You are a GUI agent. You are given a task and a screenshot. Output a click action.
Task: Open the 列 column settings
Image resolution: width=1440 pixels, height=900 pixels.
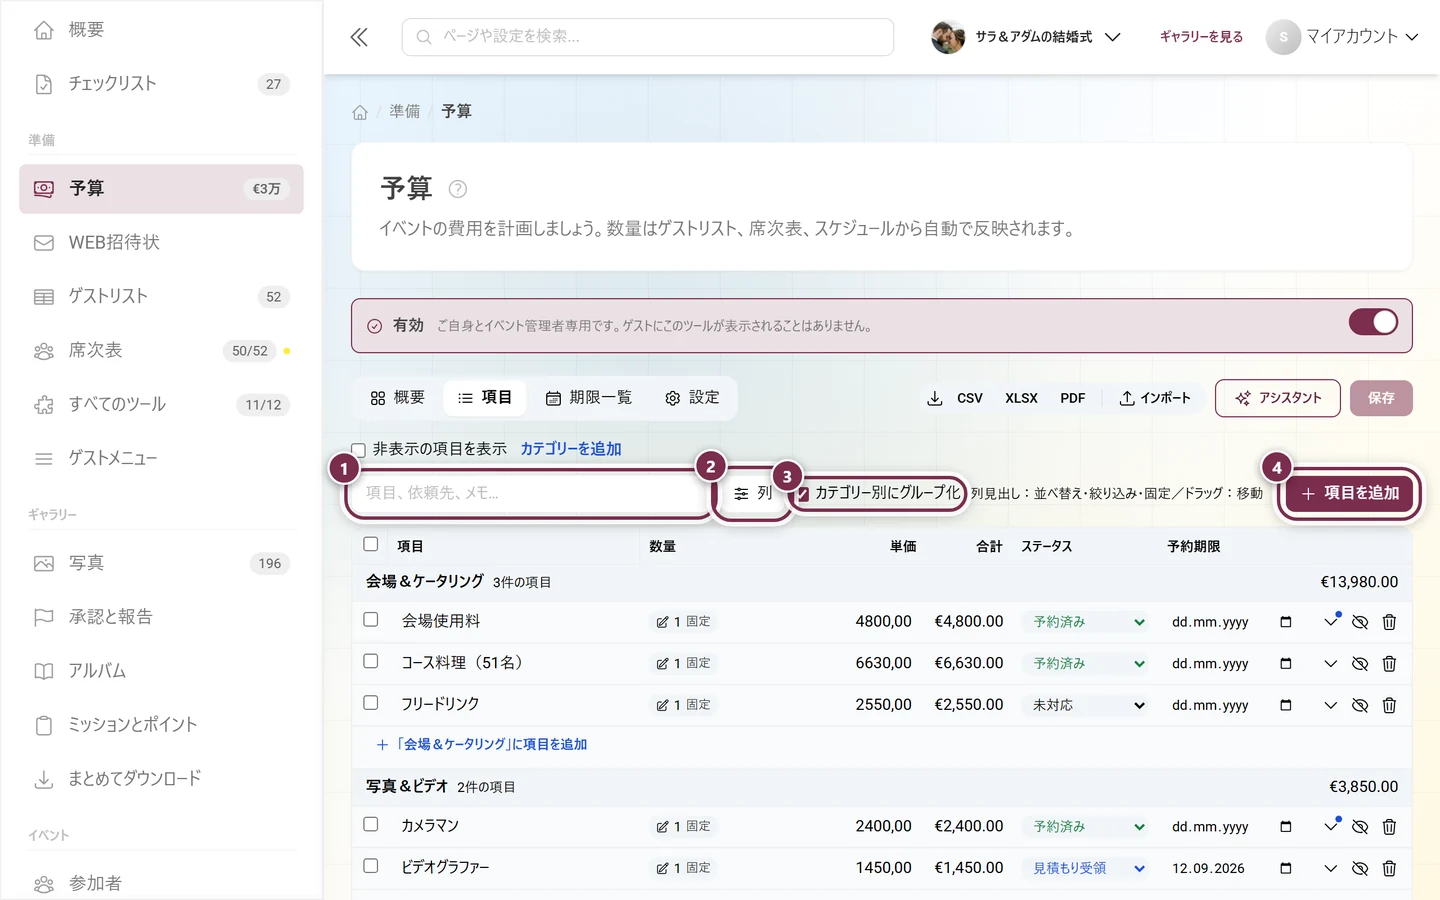pyautogui.click(x=753, y=493)
